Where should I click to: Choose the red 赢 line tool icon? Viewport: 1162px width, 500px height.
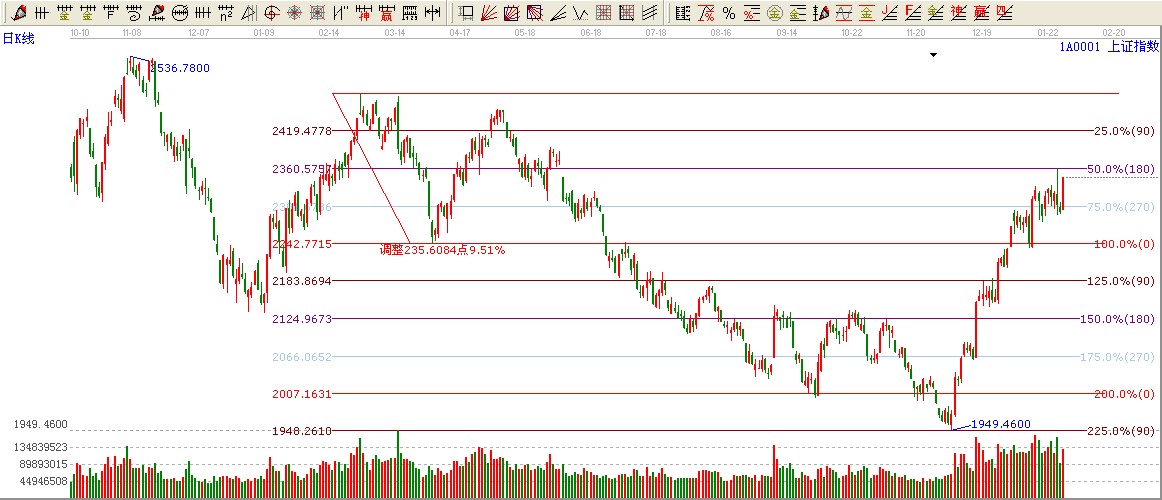pos(386,13)
